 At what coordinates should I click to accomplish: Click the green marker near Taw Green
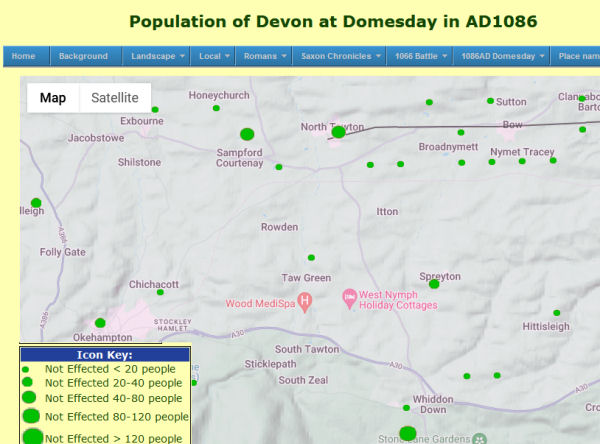tap(311, 258)
